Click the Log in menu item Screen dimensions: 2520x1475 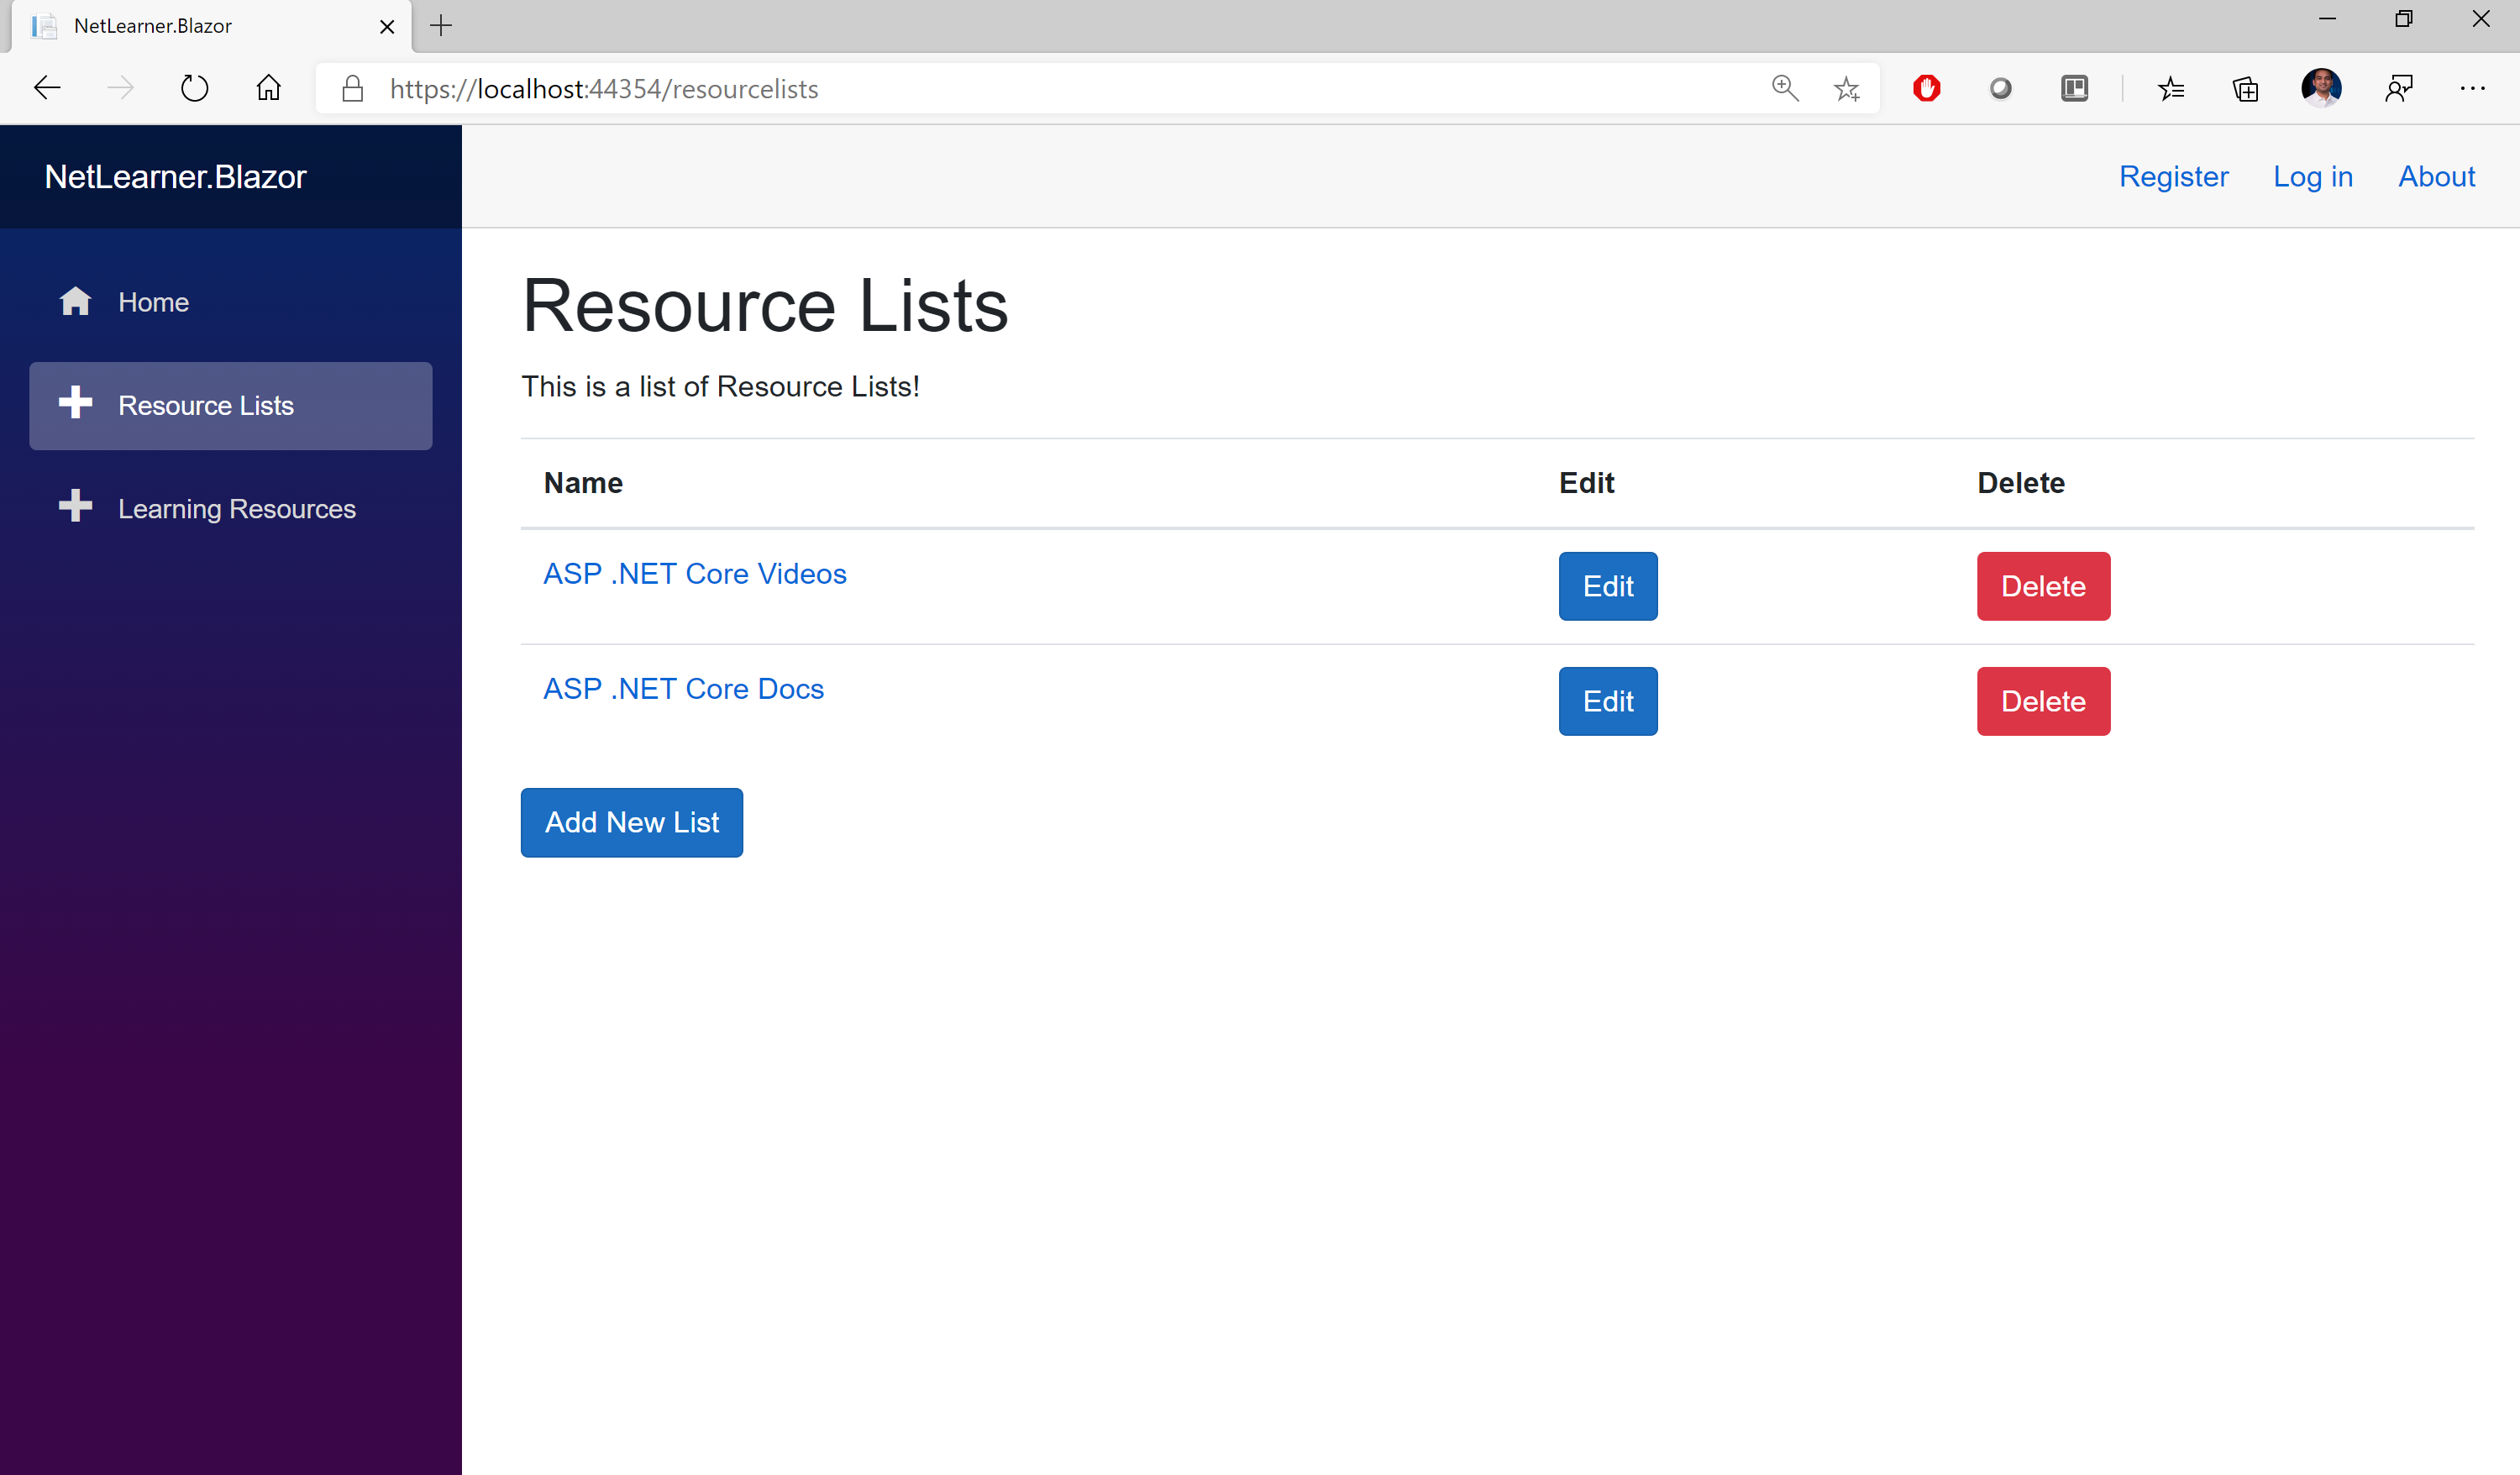point(2313,176)
